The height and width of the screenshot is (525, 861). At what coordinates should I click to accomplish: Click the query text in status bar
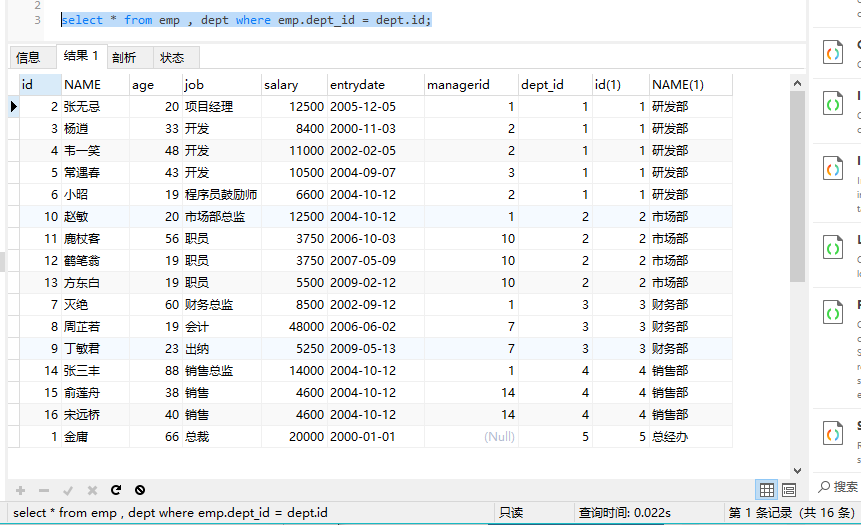point(170,513)
